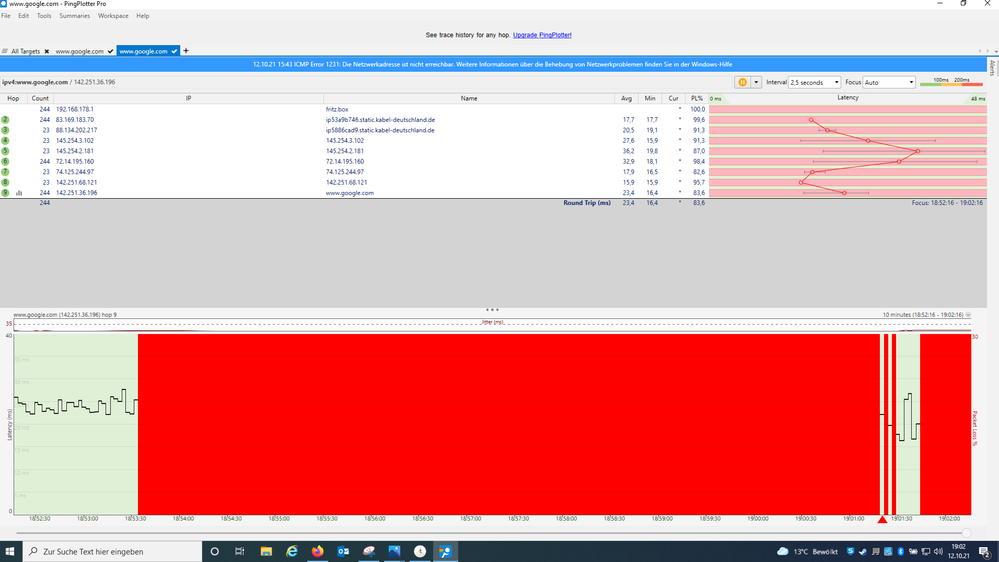
Task: Open Cortana circle icon on the taskbar
Action: [215, 551]
